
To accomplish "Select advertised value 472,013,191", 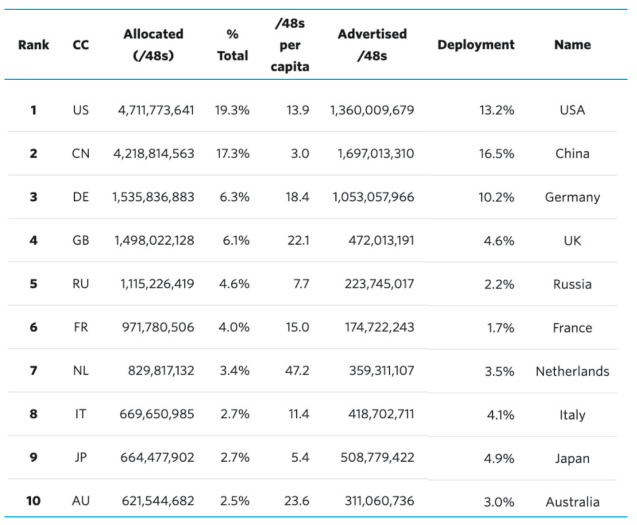I will coord(381,241).
